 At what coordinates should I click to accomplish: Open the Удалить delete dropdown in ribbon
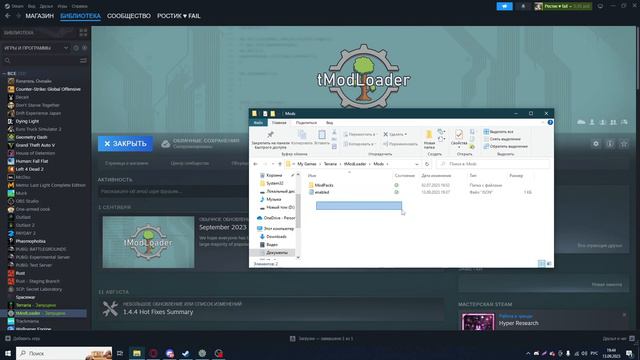(x=395, y=134)
